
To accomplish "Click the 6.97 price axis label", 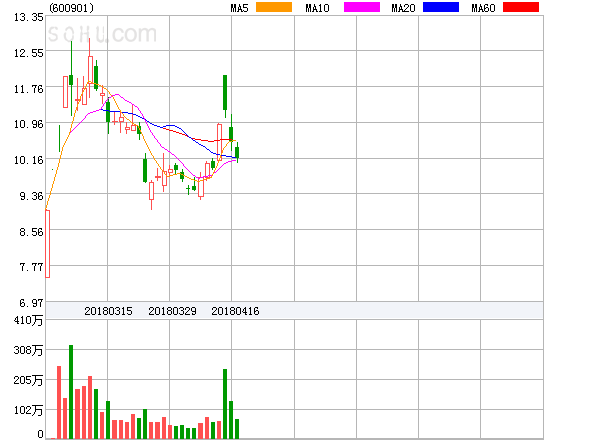I will [x=31, y=303].
